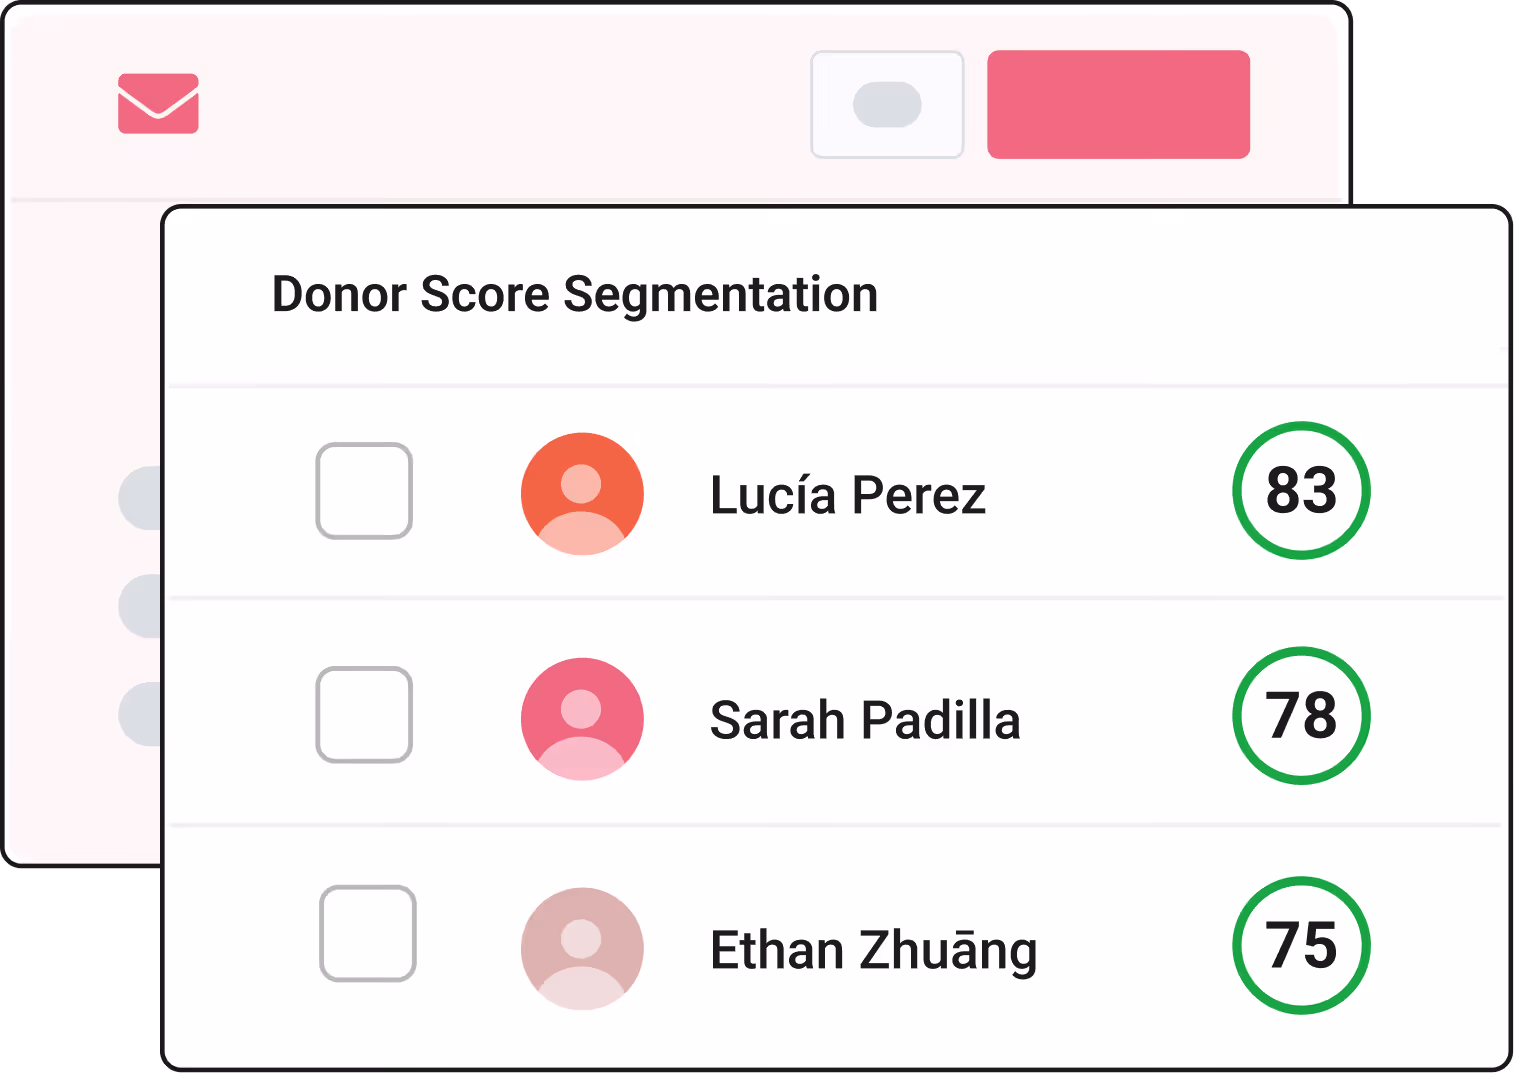
Task: Click the green 78 score badge
Action: (x=1301, y=715)
